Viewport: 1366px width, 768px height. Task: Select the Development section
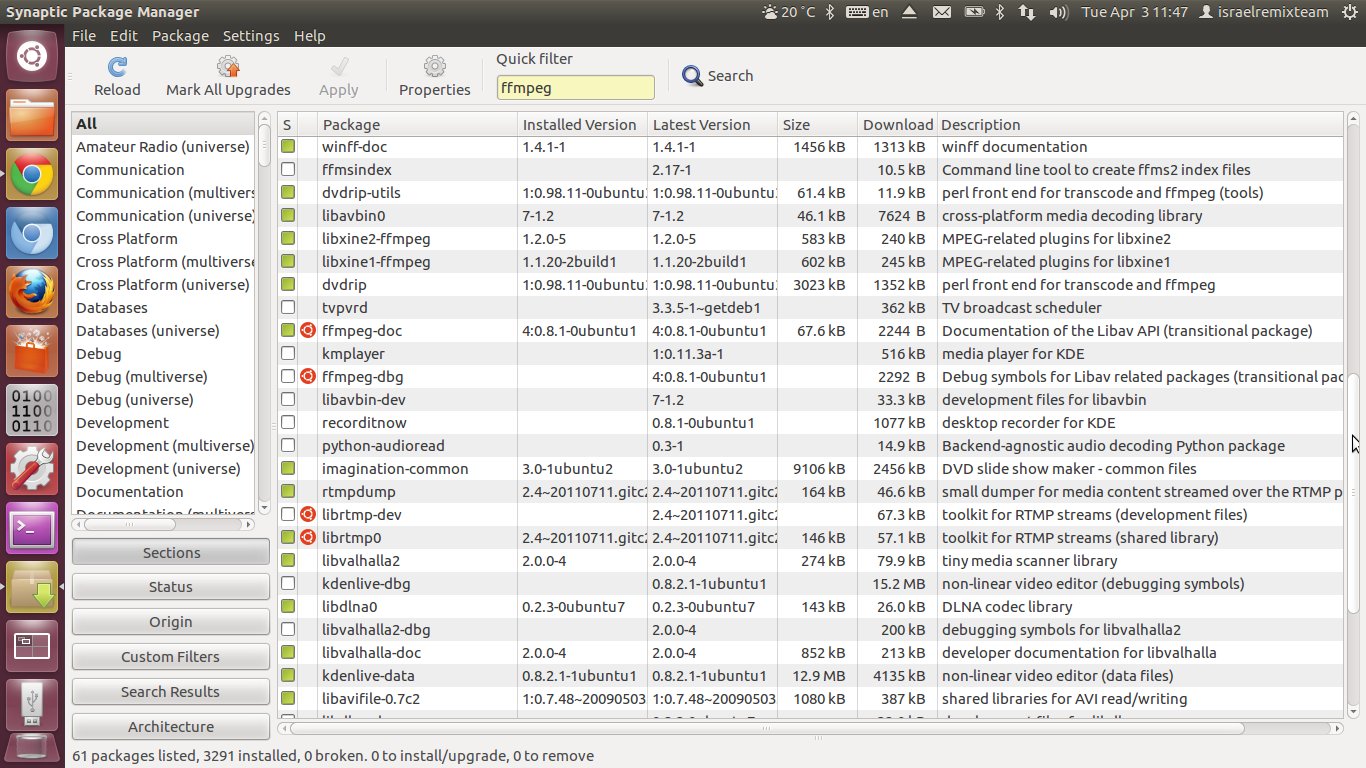163,422
